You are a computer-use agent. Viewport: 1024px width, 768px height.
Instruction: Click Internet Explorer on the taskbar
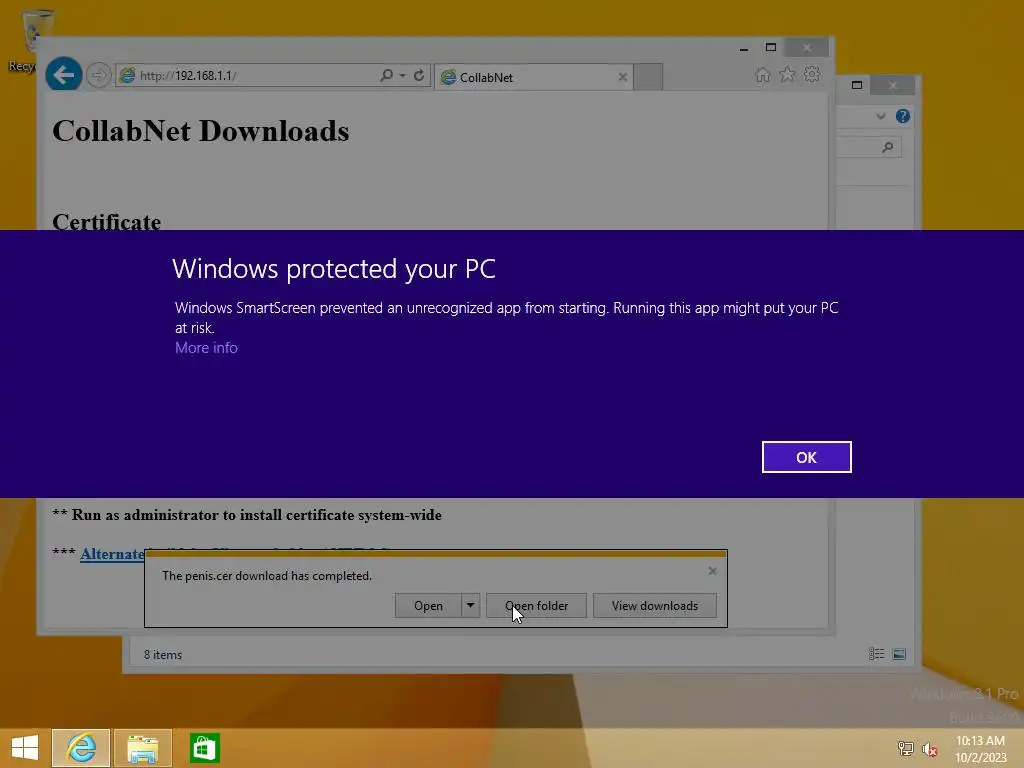coord(81,748)
